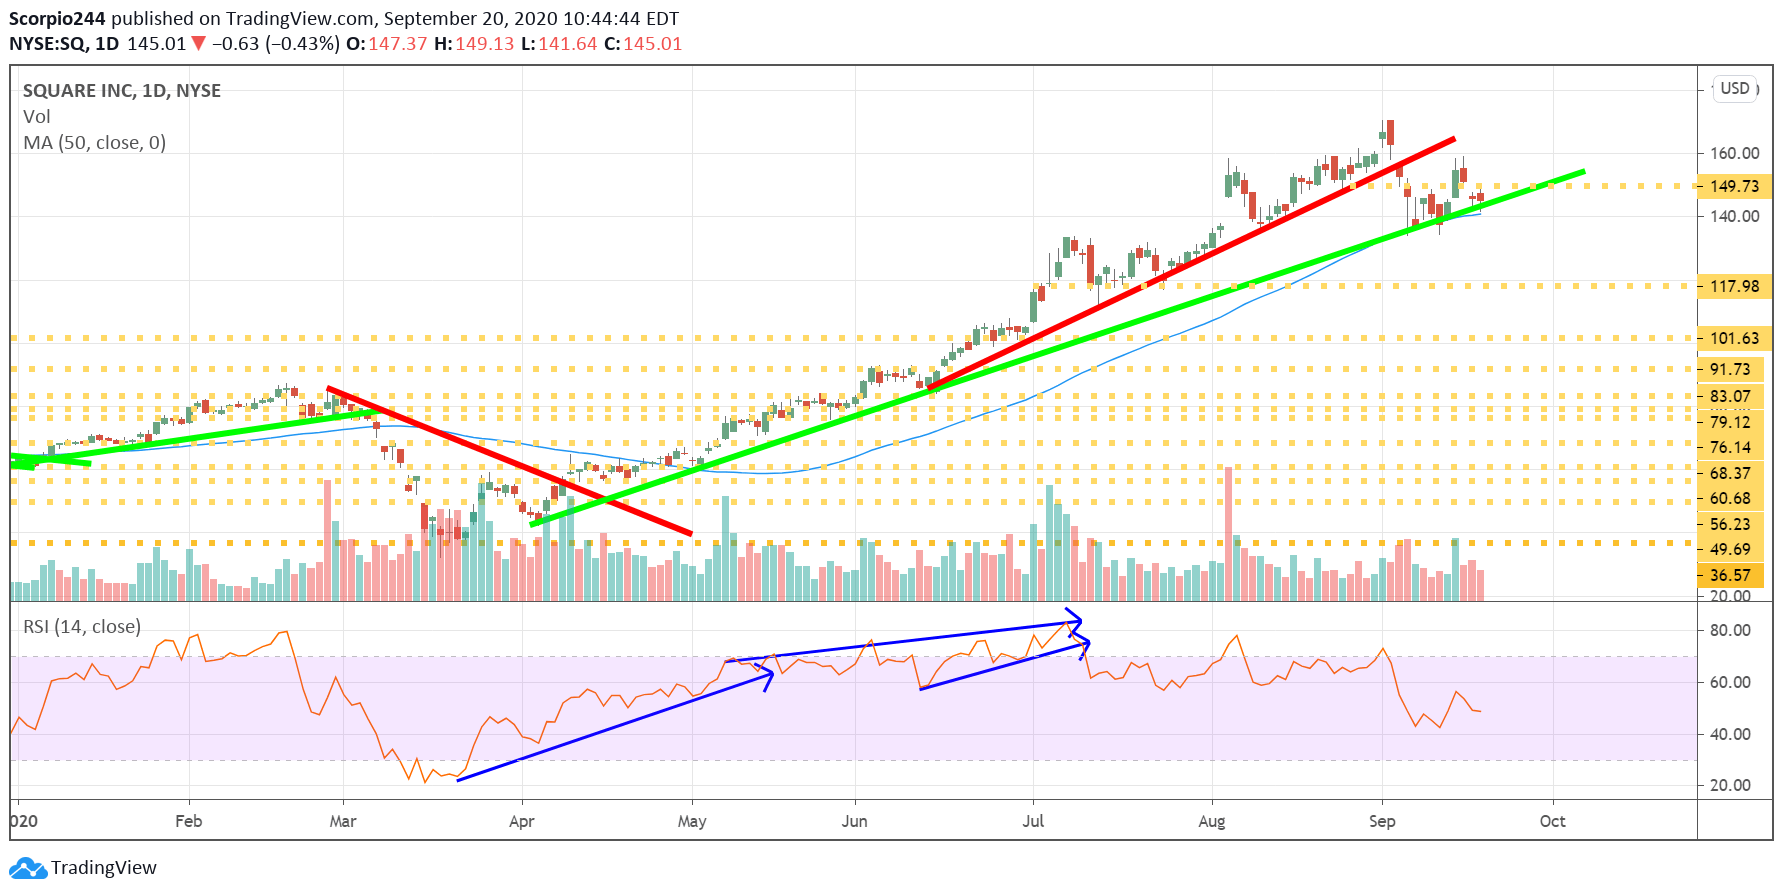Click the high price value 149.13
The height and width of the screenshot is (895, 1783).
(x=485, y=44)
